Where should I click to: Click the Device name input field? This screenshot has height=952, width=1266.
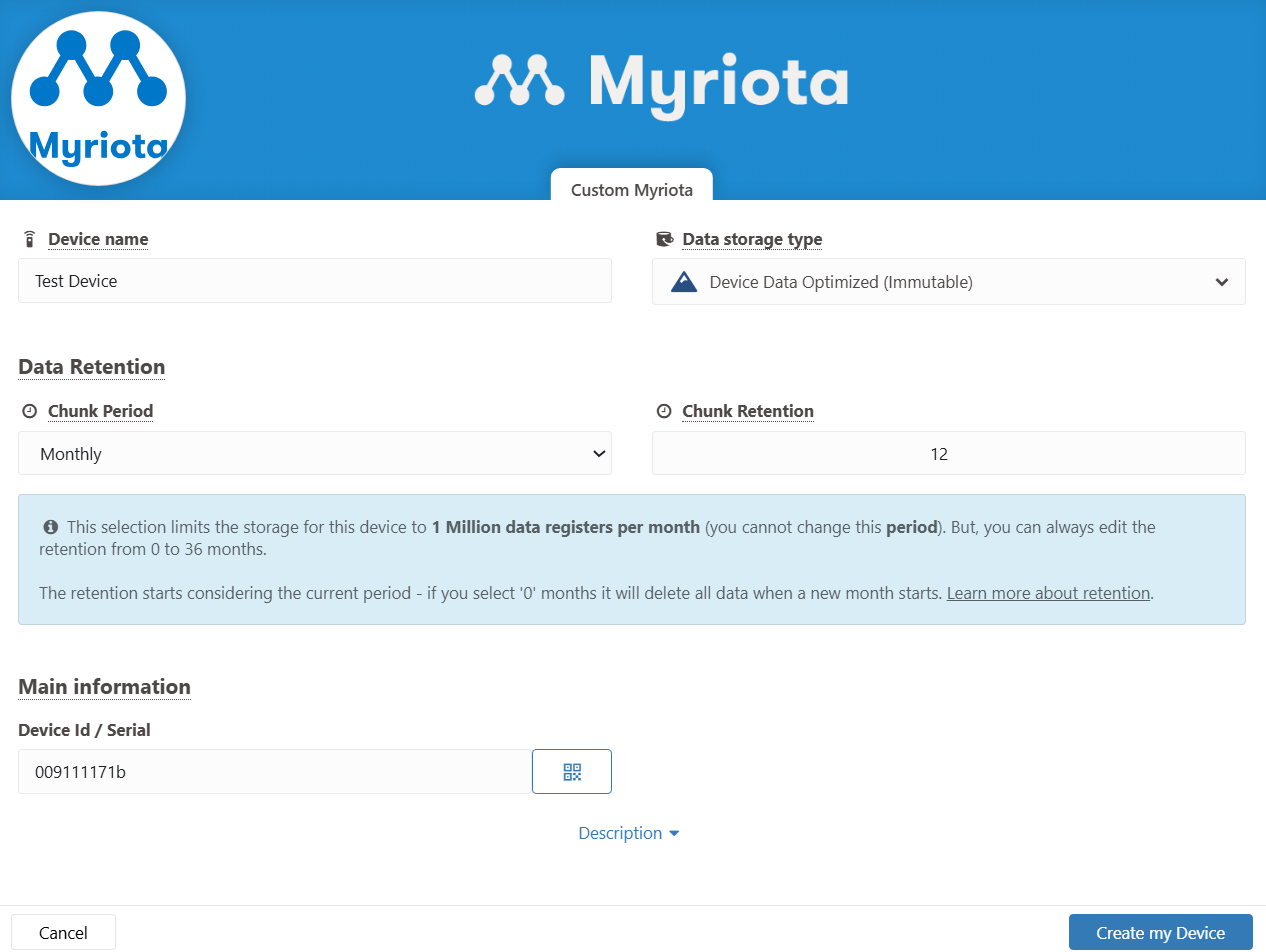(315, 281)
